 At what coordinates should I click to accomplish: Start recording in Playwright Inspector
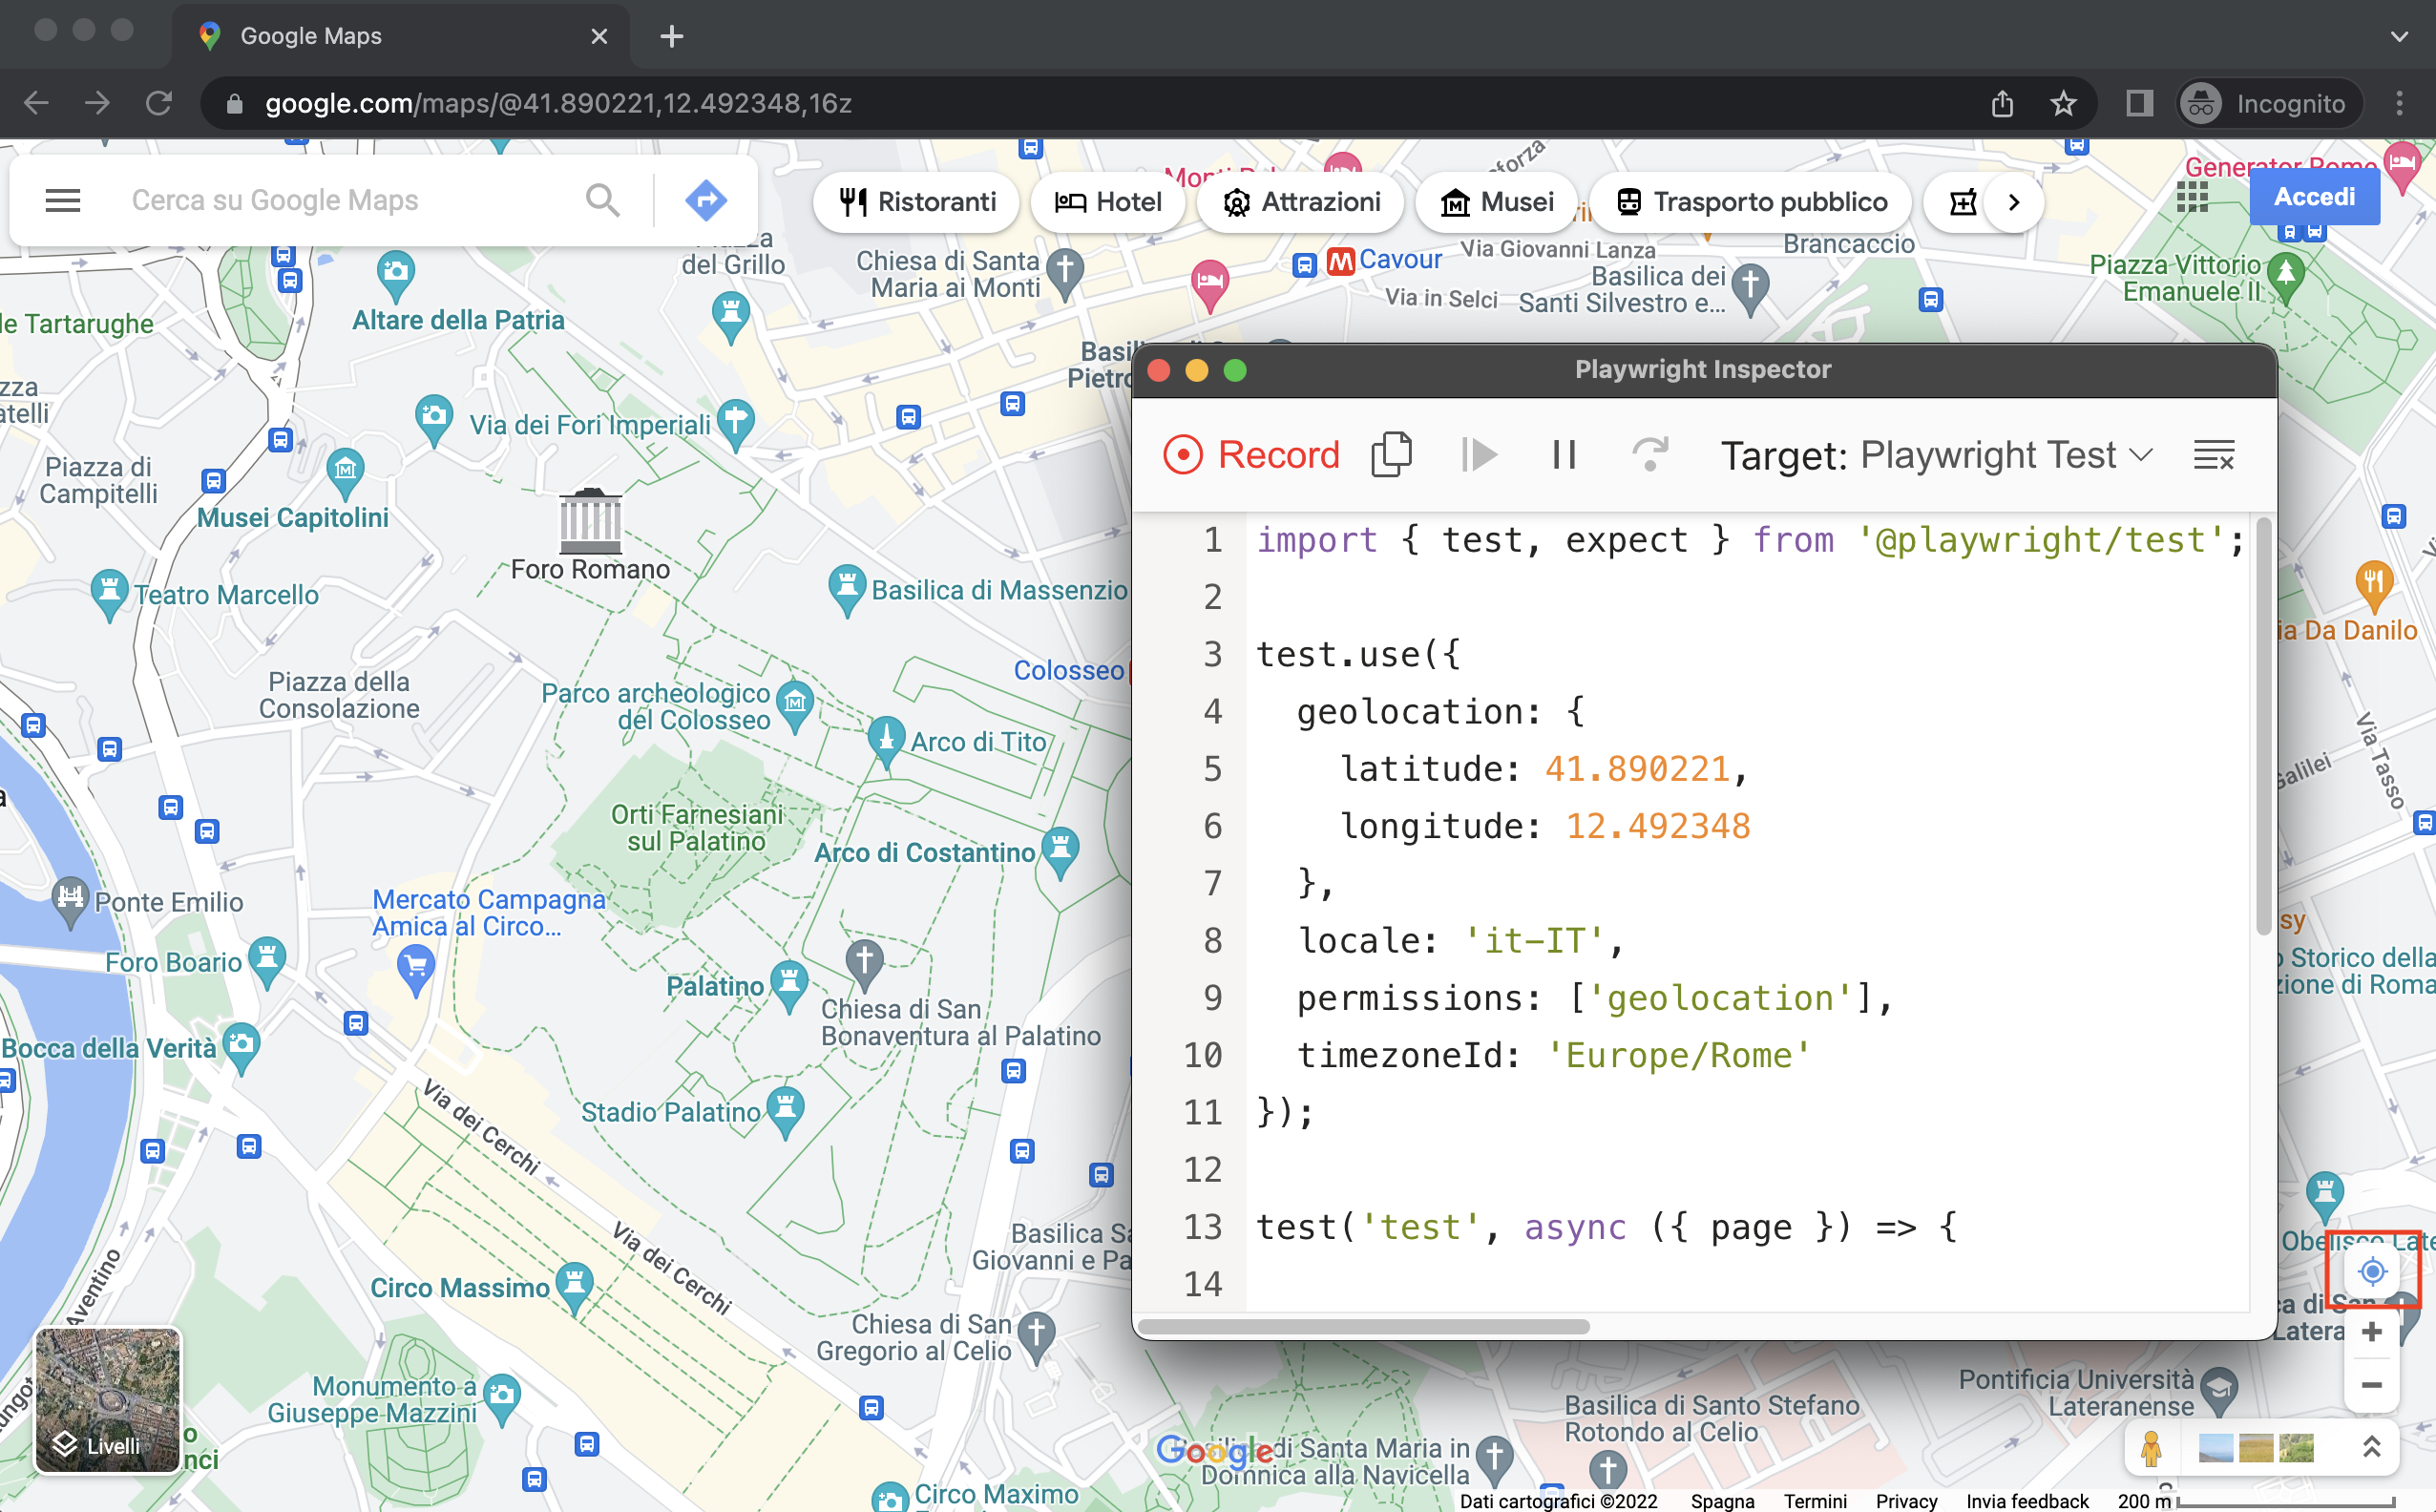1250,455
